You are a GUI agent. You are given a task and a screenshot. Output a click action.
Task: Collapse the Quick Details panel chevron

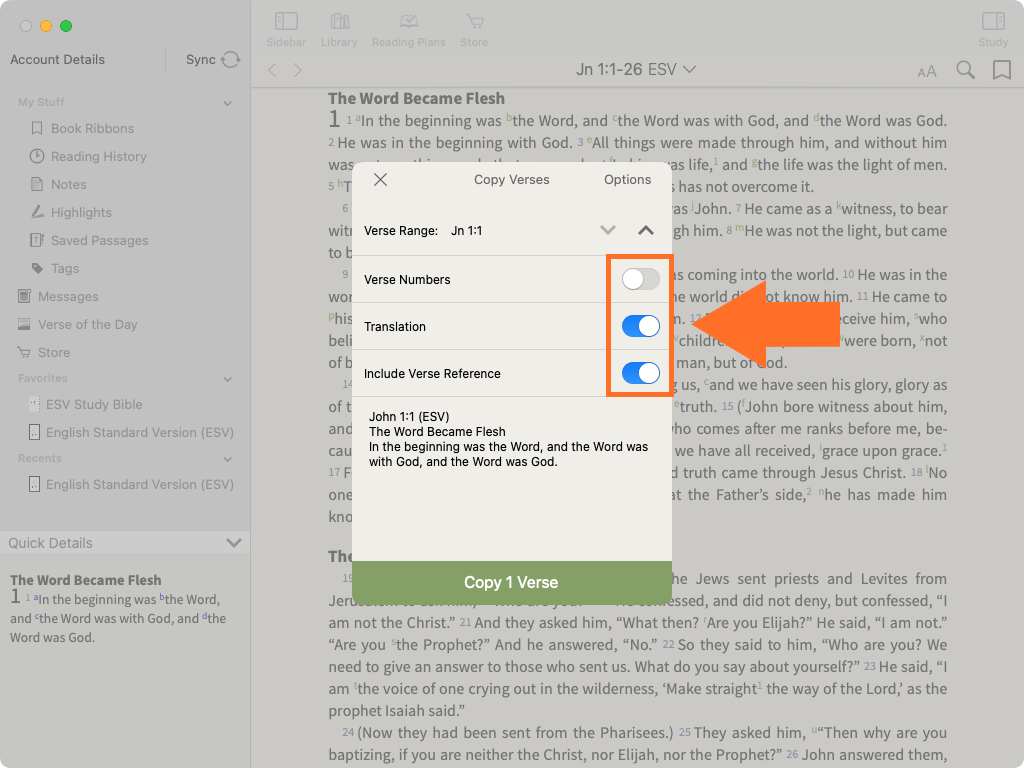[234, 543]
